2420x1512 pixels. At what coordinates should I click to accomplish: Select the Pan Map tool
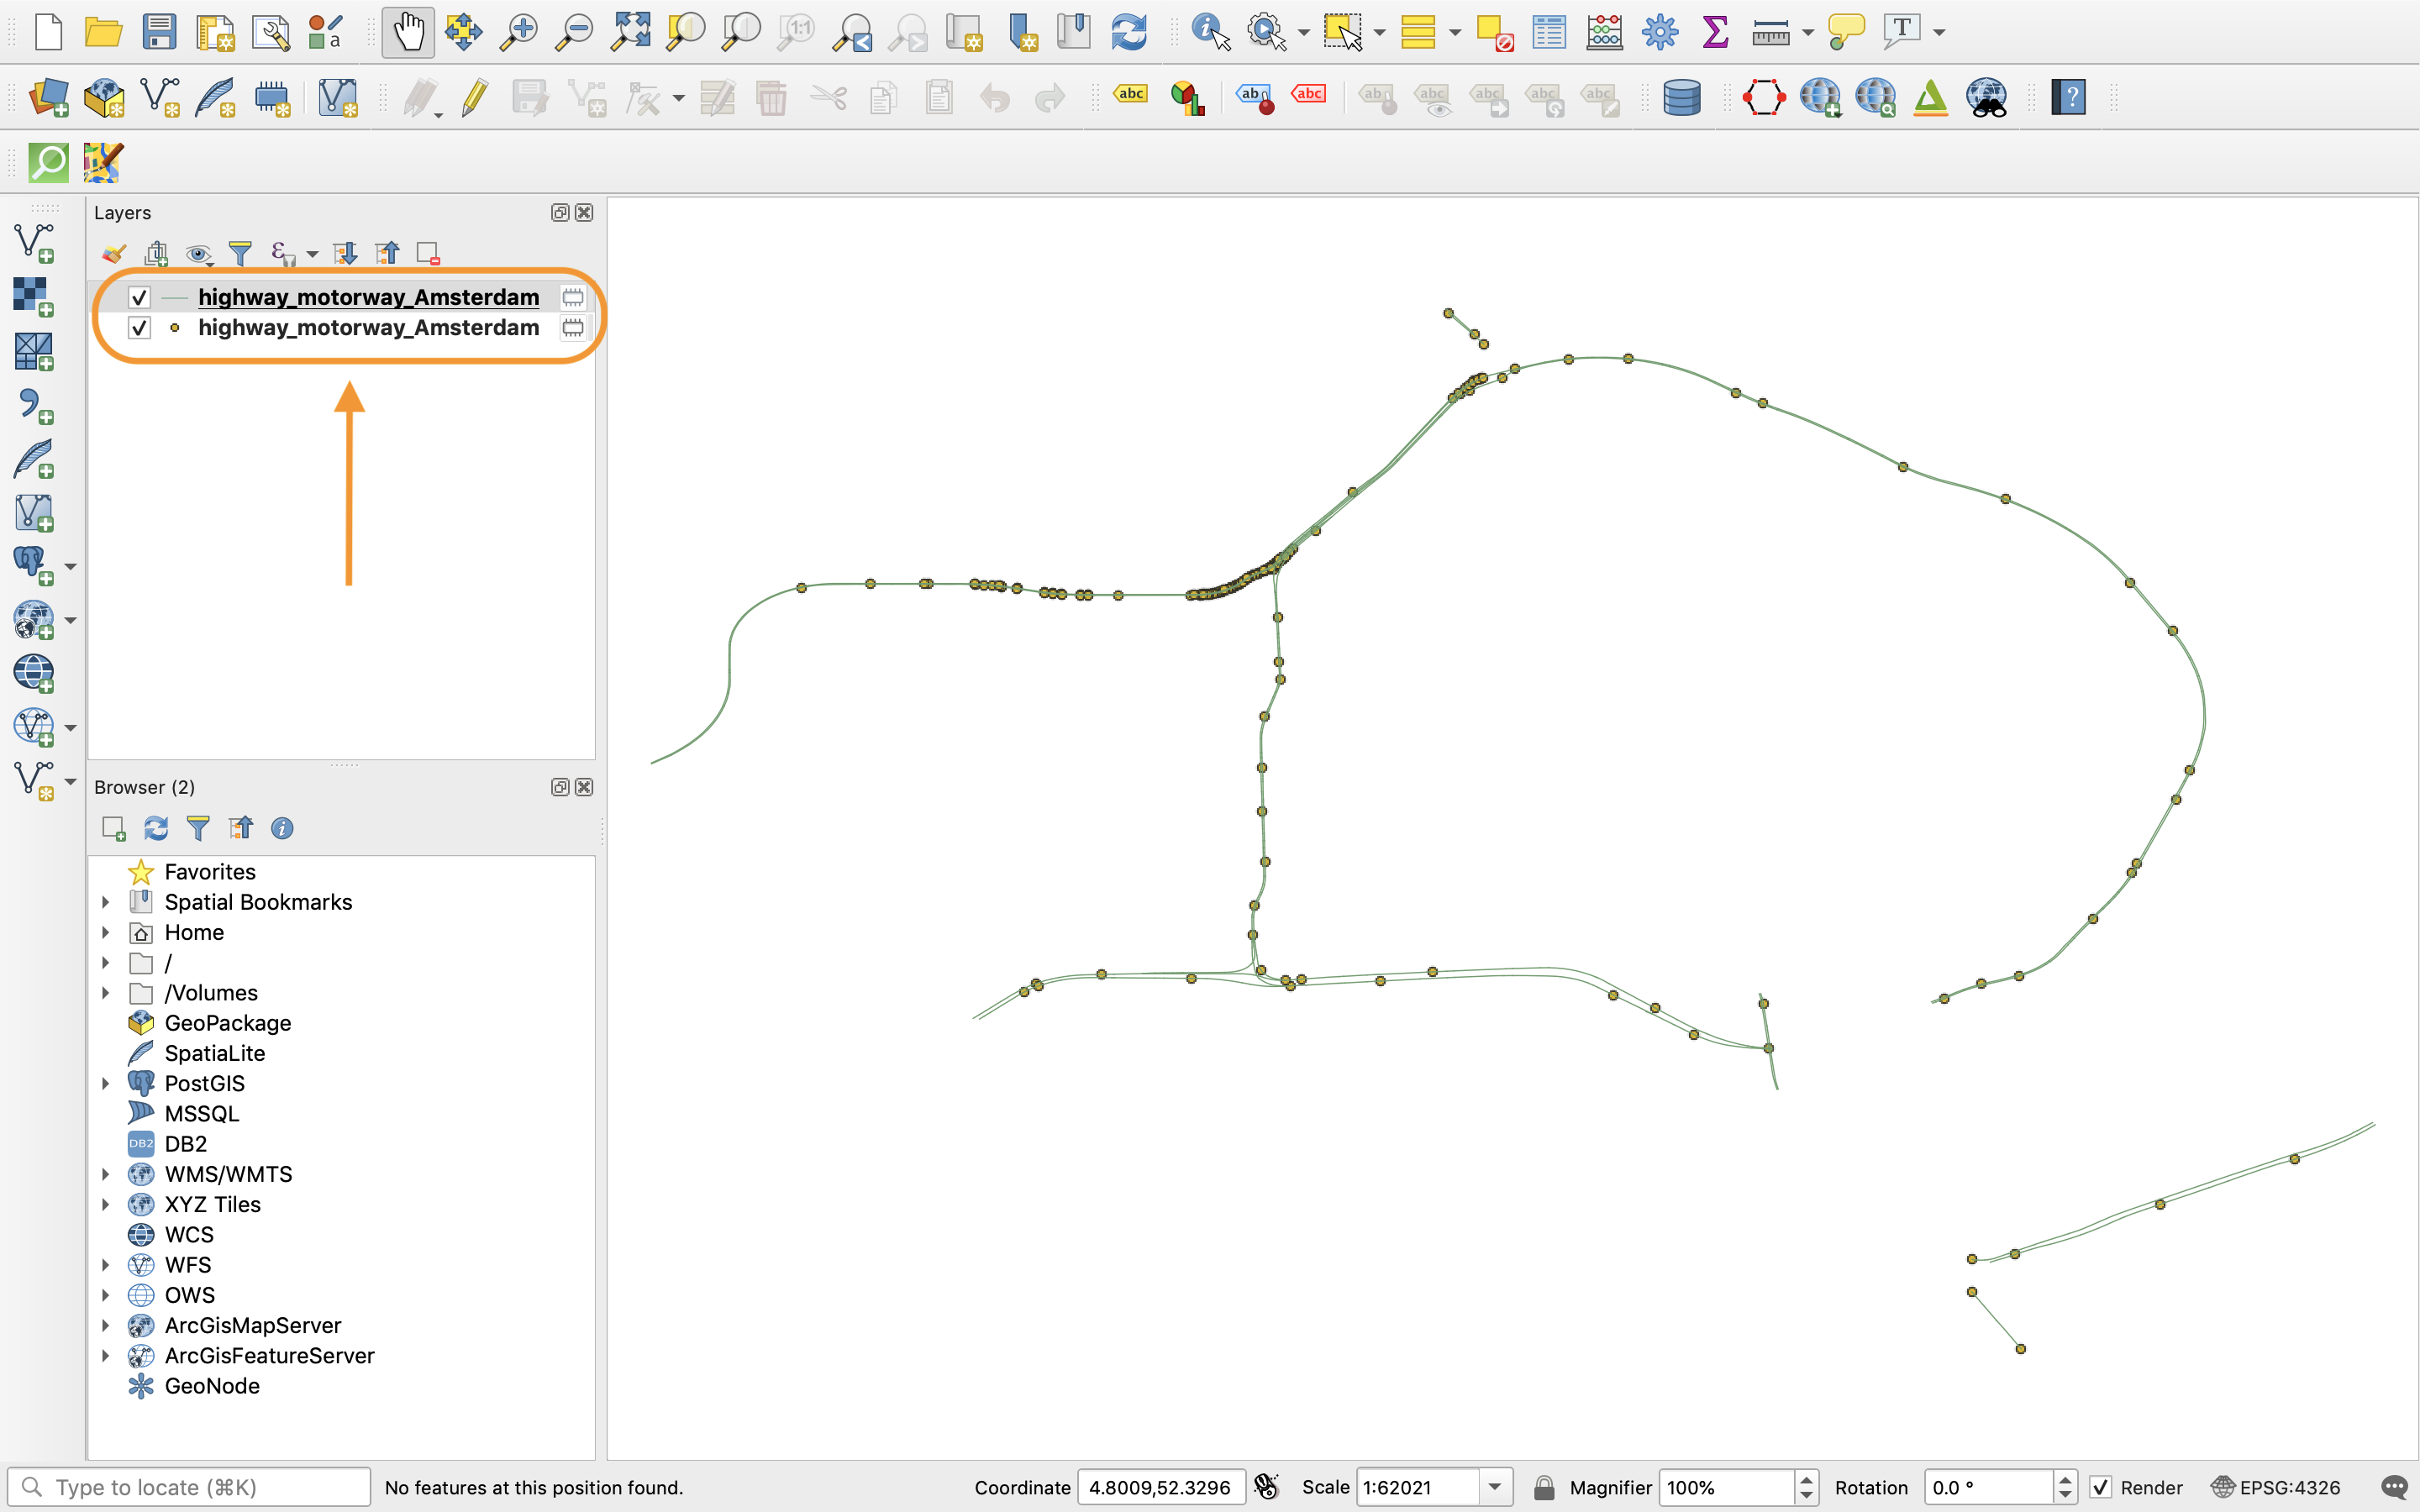click(x=408, y=31)
